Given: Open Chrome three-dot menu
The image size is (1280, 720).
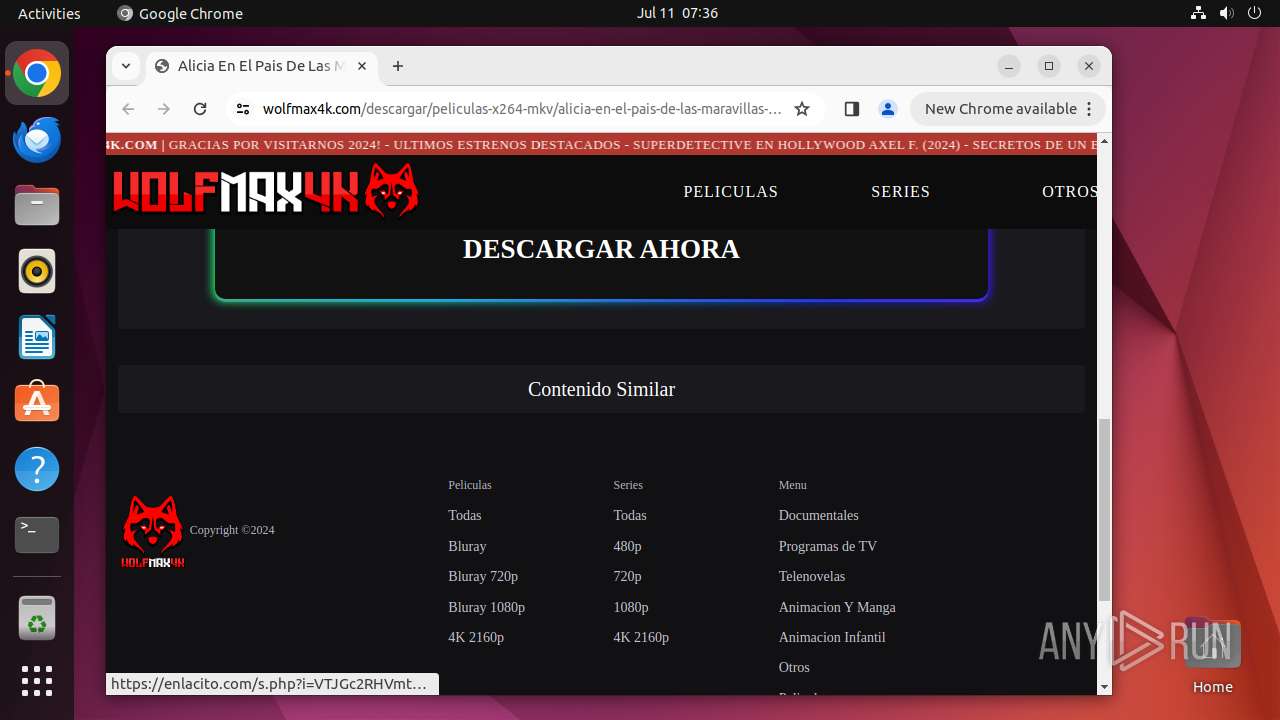Looking at the screenshot, I should 1090,109.
